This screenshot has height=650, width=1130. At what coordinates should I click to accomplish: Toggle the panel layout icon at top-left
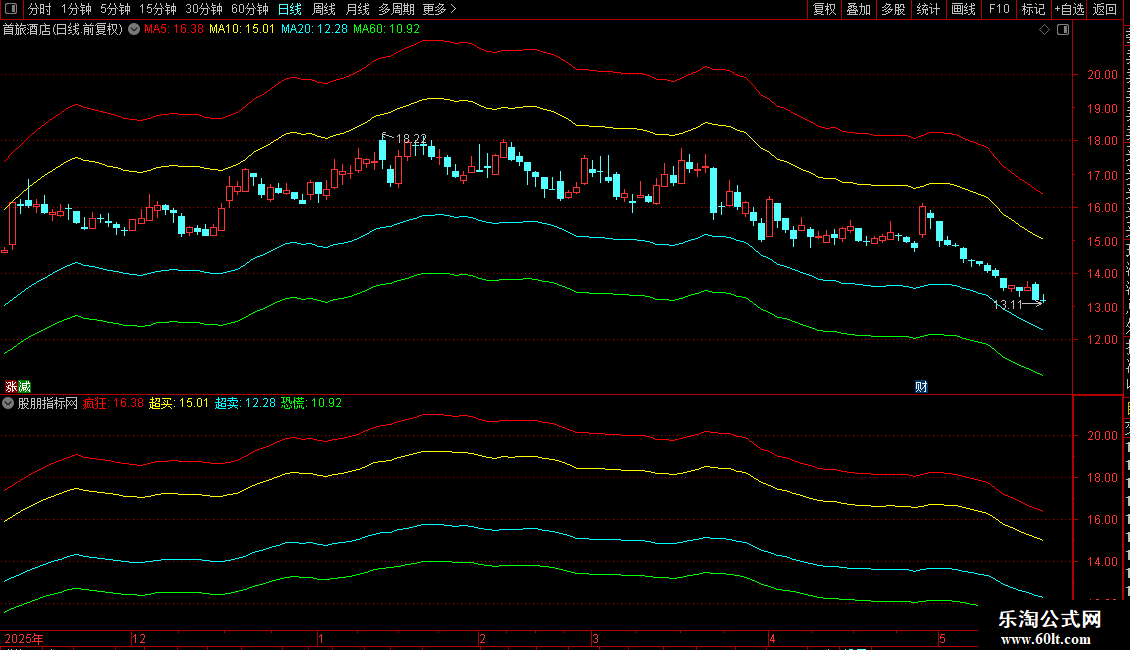pos(11,9)
